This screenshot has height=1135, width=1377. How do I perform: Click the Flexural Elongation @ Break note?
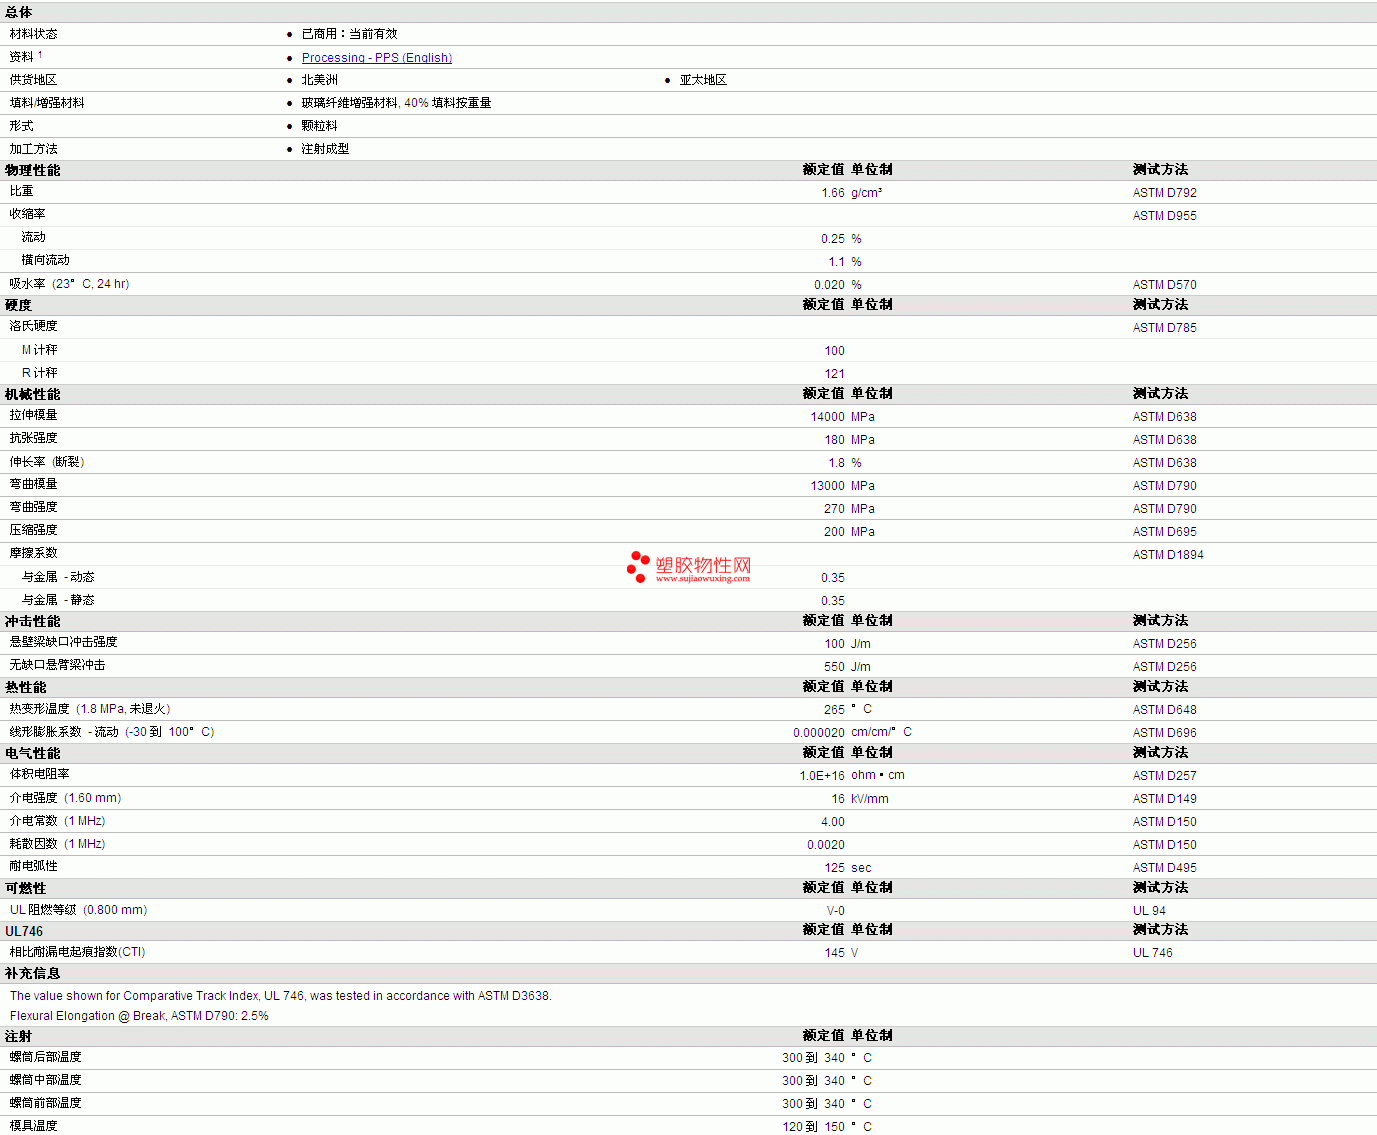pos(139,1016)
